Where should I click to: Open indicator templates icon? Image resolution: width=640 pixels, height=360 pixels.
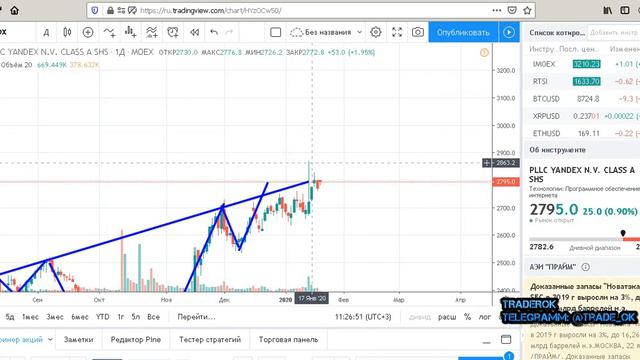[151, 32]
